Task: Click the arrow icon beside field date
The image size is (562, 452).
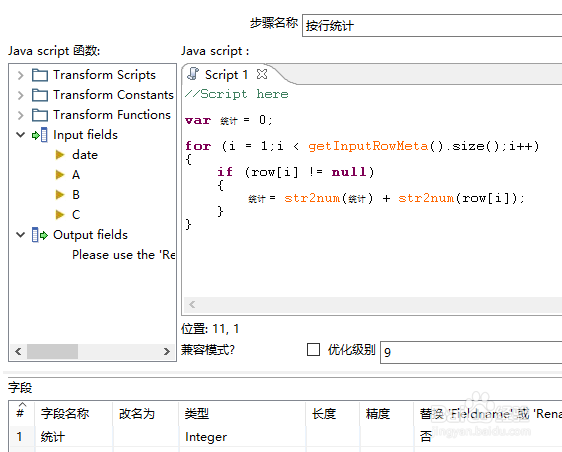Action: [60, 155]
